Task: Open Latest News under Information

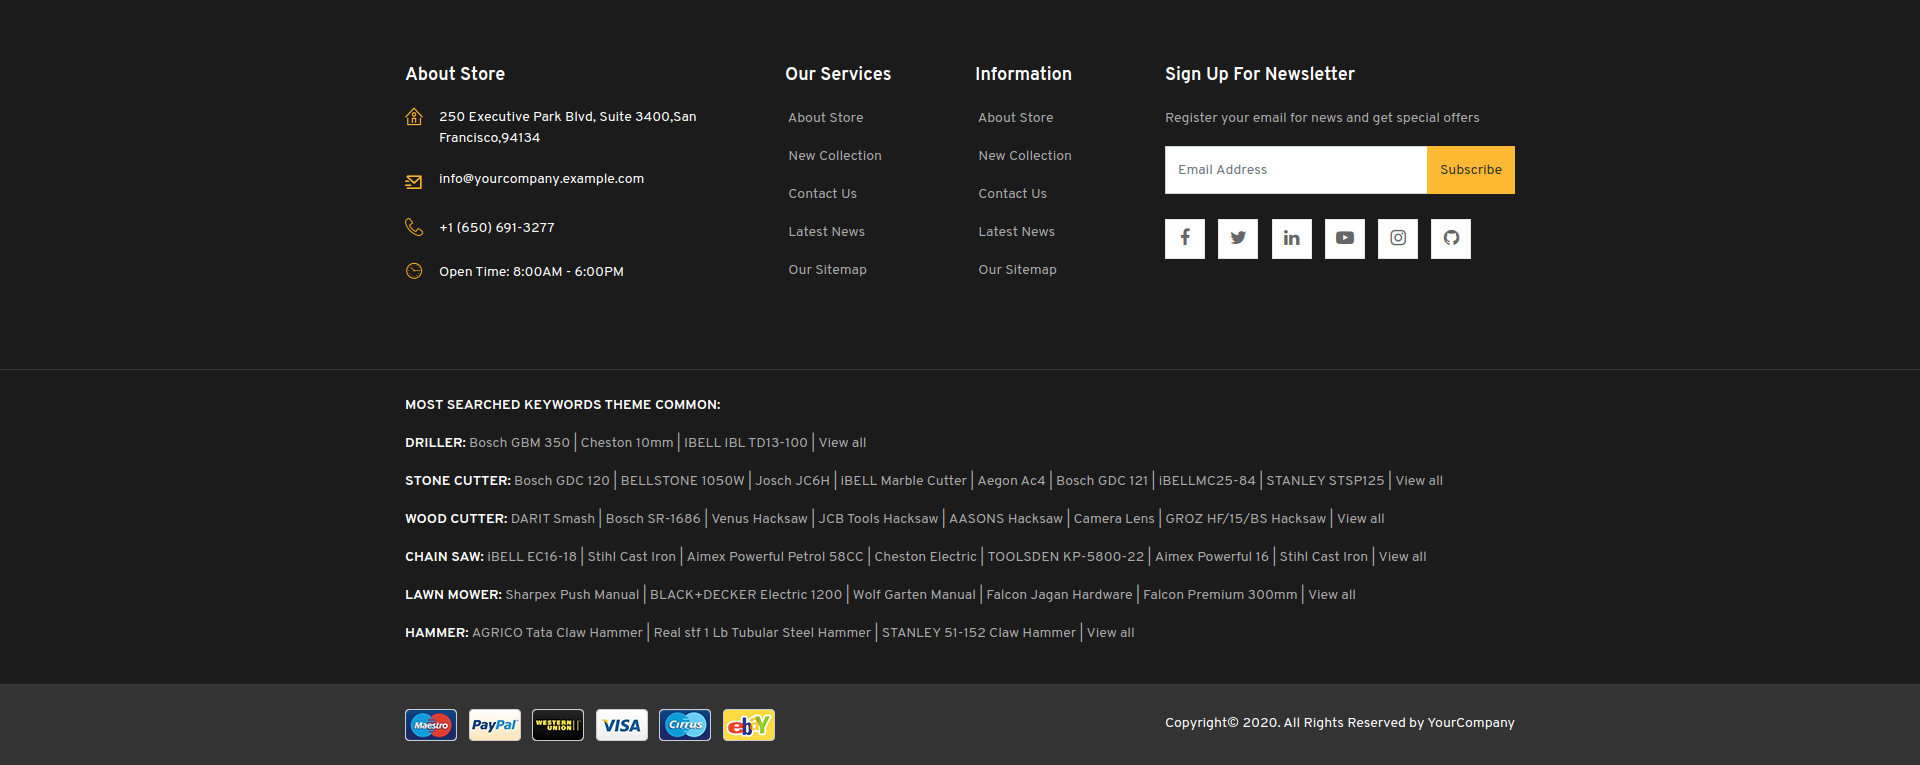Action: tap(1016, 232)
